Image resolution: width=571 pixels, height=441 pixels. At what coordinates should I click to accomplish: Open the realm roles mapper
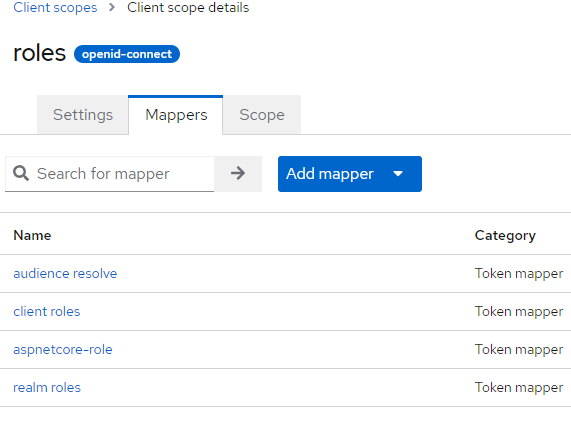47,387
